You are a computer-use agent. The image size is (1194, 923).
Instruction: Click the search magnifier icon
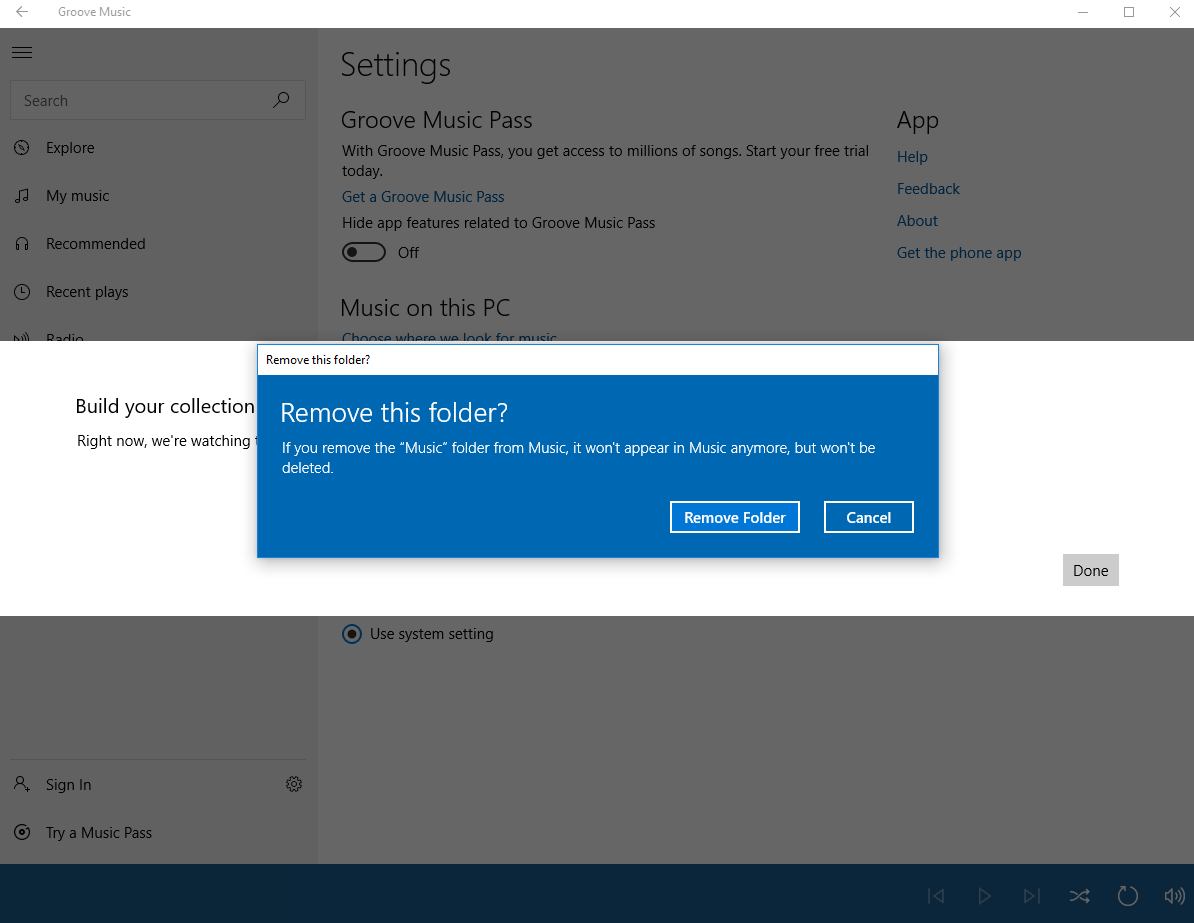coord(281,100)
